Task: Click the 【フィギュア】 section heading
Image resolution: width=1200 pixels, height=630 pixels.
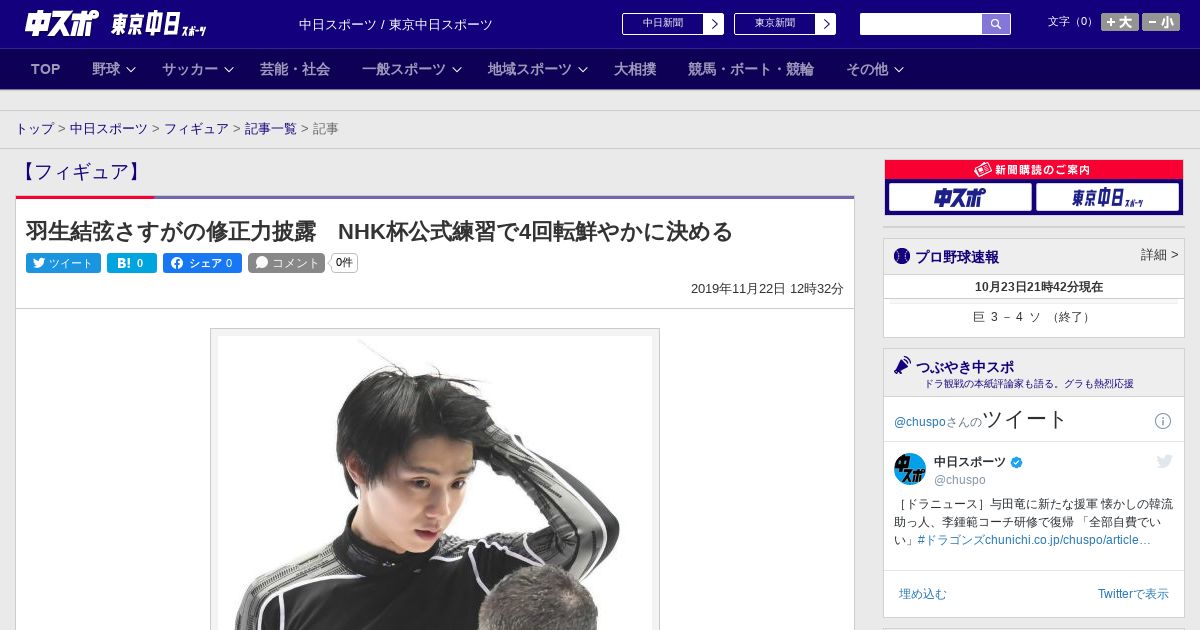Action: tap(81, 172)
